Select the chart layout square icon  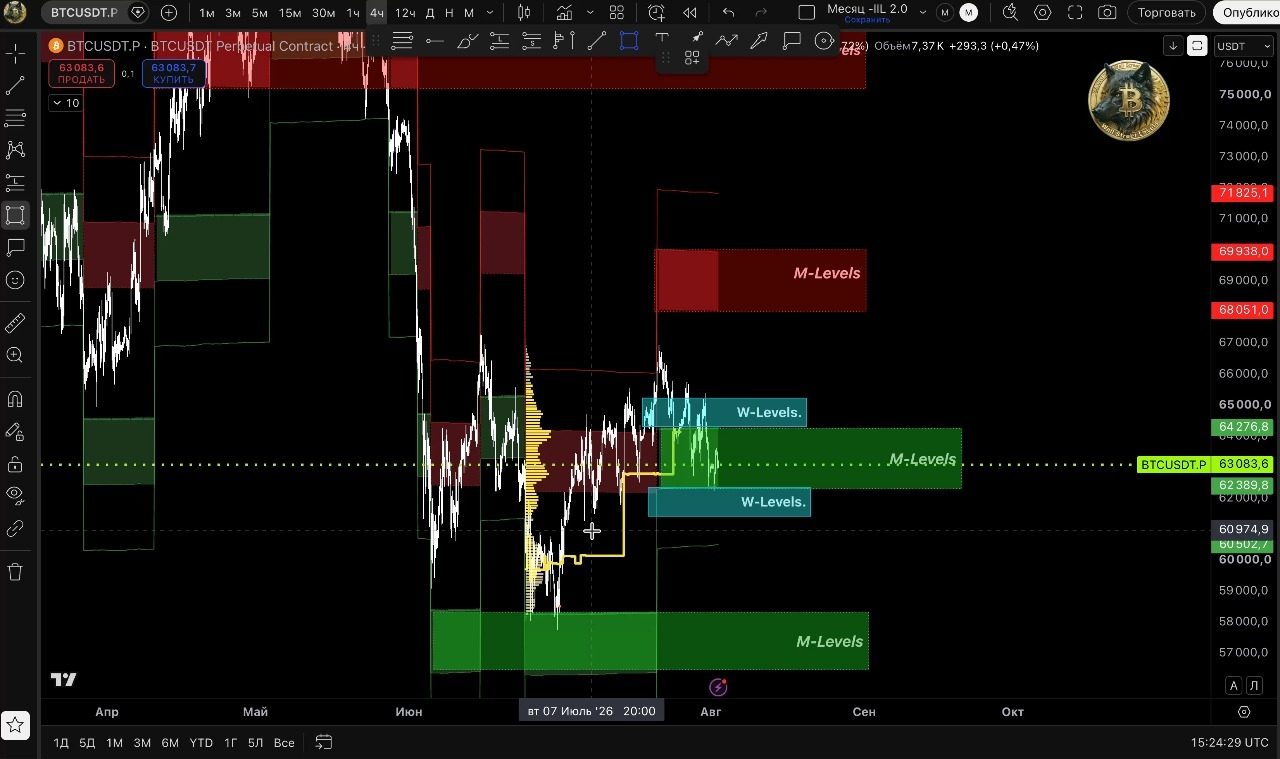point(807,13)
